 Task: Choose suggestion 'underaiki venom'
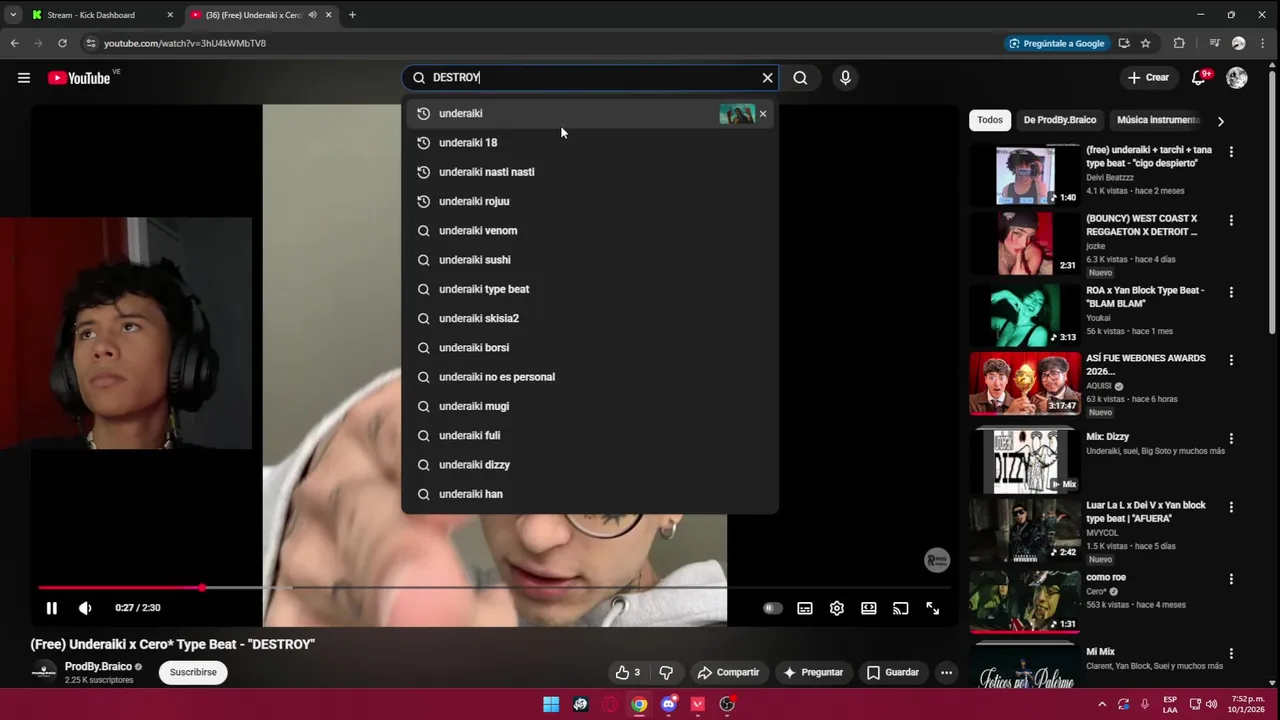(x=590, y=231)
